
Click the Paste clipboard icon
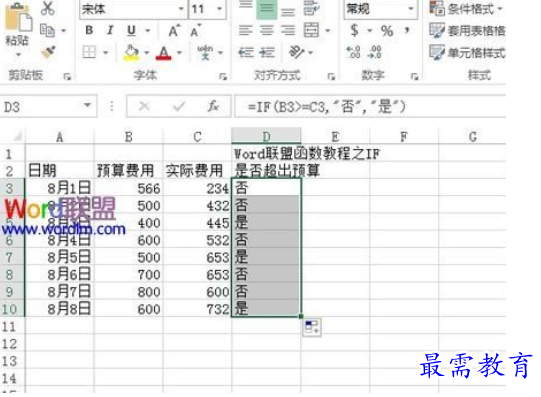point(18,17)
